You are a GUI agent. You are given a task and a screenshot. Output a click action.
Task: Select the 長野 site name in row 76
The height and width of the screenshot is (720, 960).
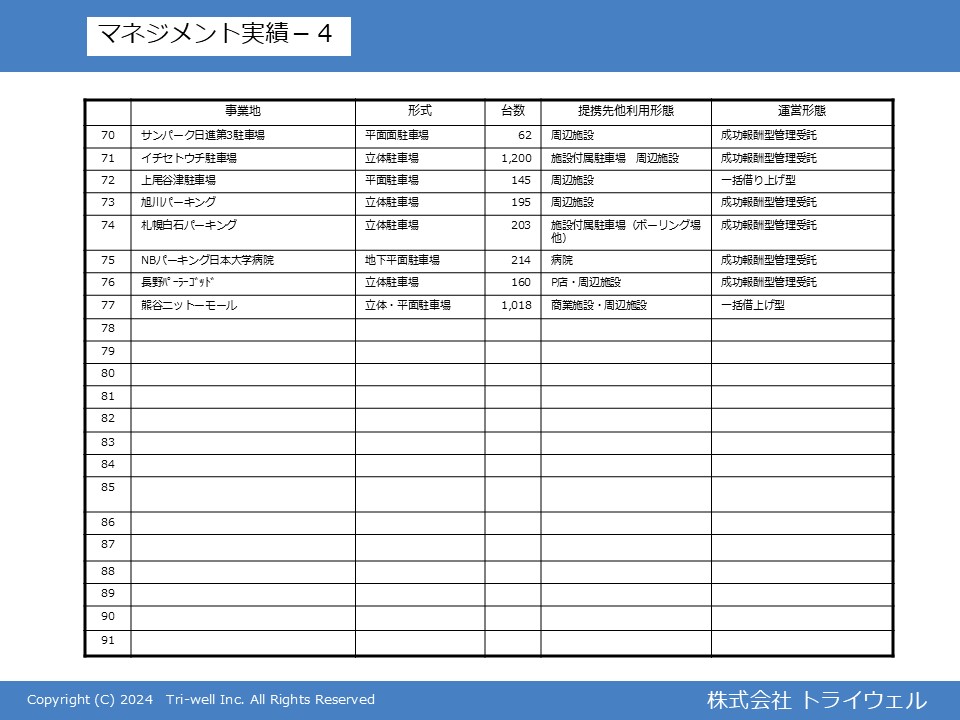[x=178, y=282]
